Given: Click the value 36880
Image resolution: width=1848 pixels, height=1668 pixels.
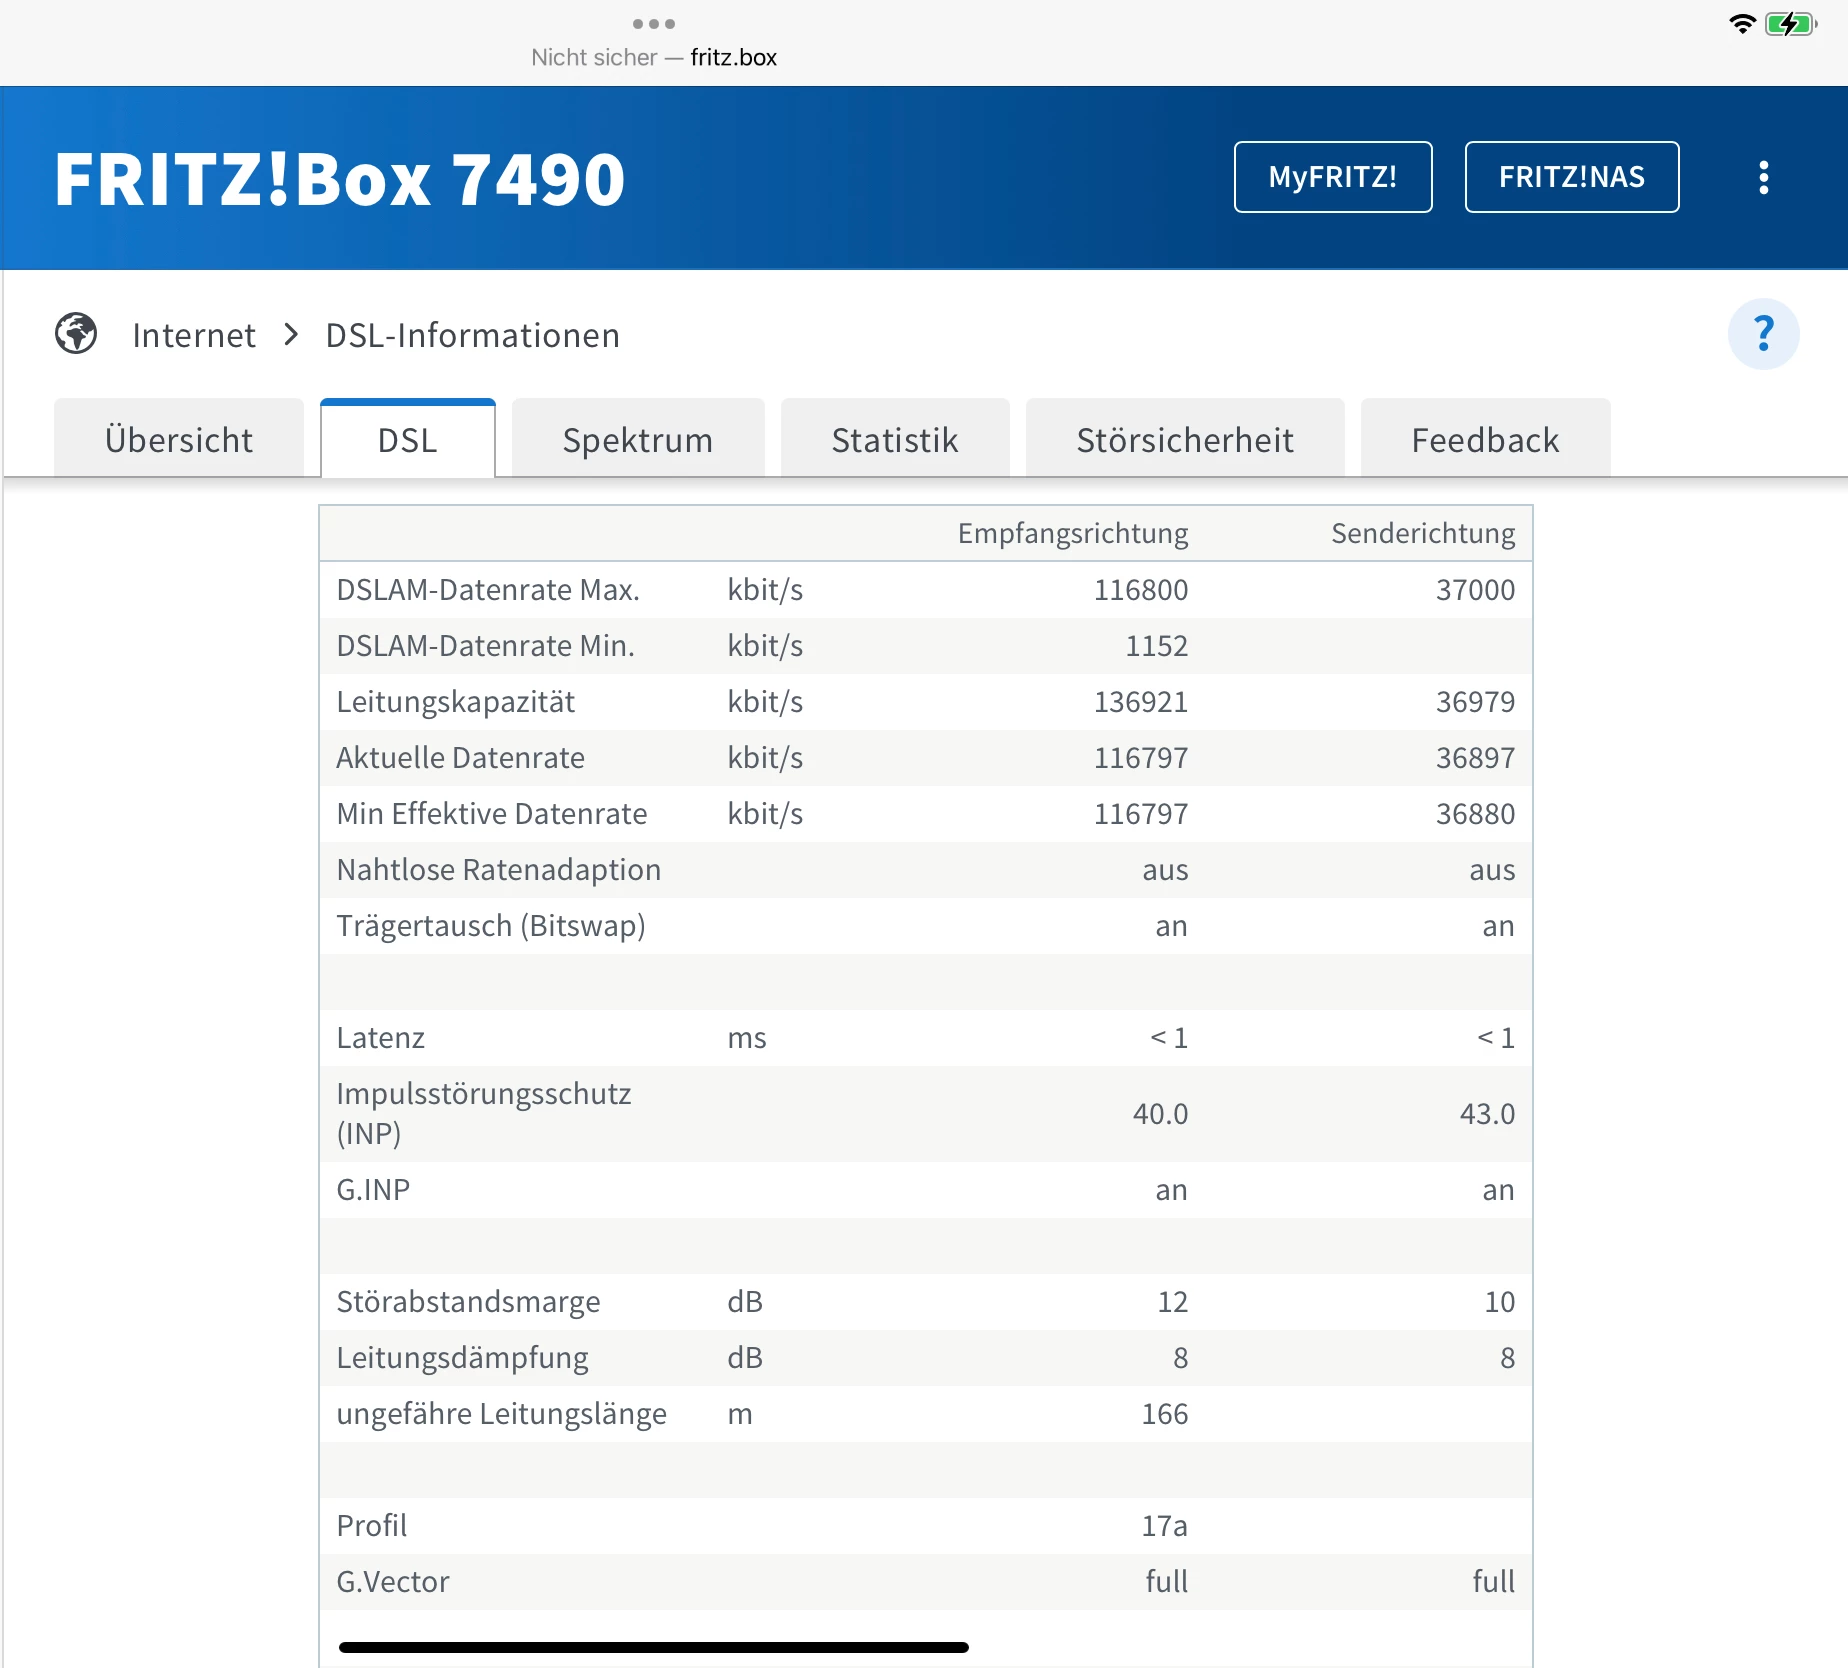Looking at the screenshot, I should click(1475, 813).
